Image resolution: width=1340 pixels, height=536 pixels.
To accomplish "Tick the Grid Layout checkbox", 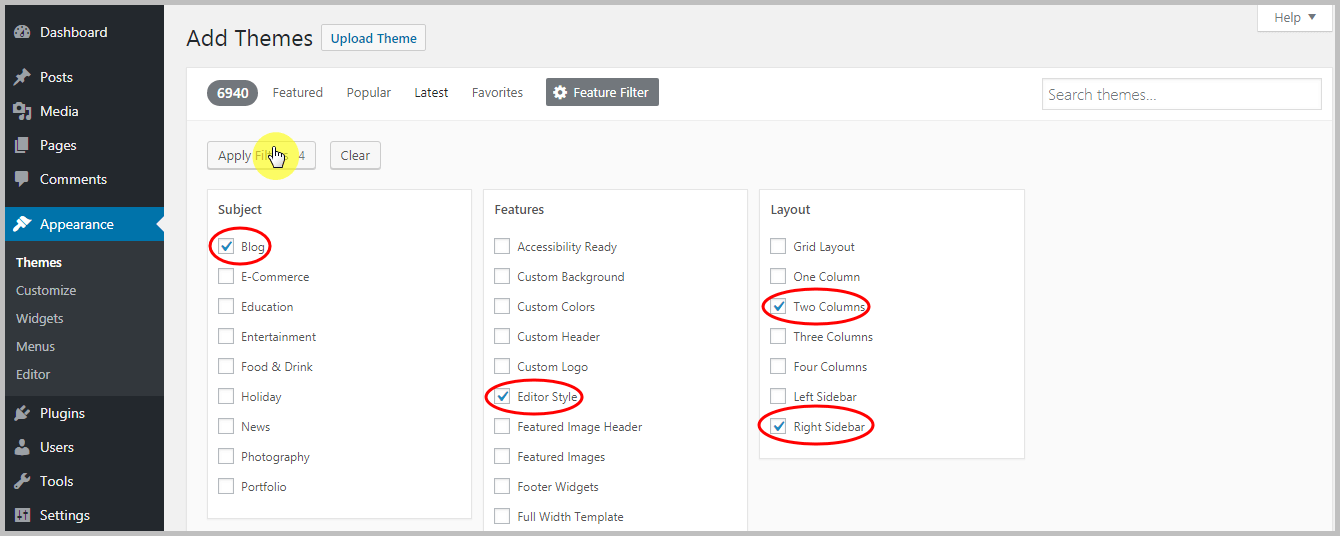I will [x=778, y=247].
